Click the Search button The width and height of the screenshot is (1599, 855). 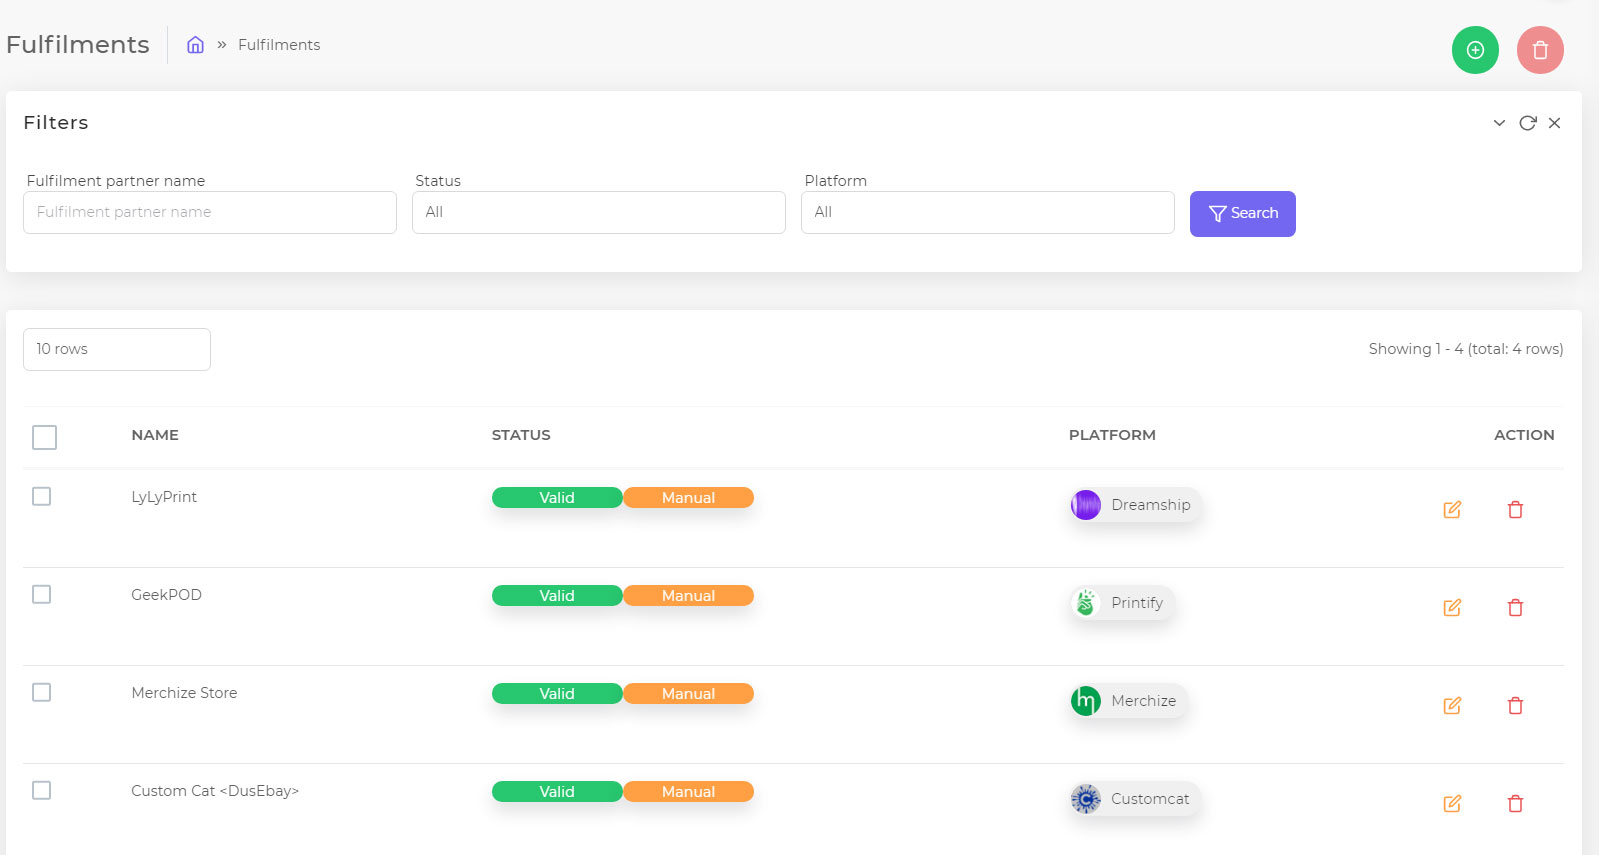(x=1243, y=214)
